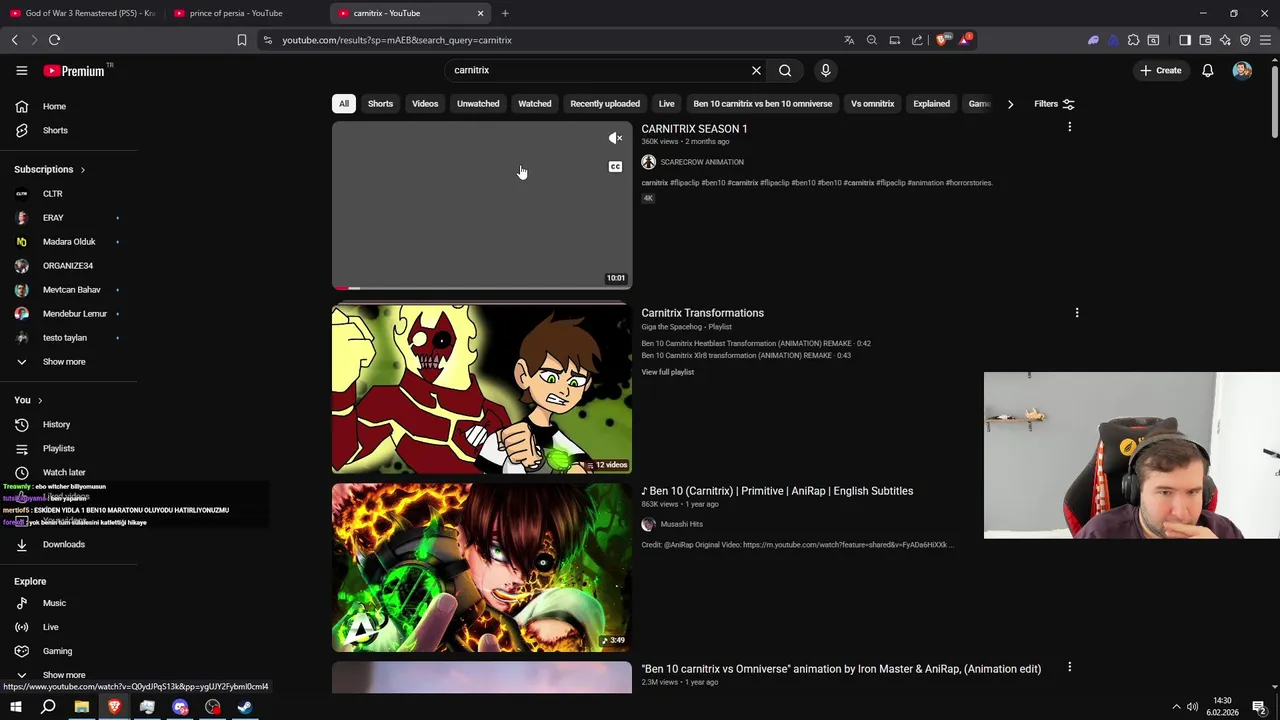Open more options for Iron Master animation video
The height and width of the screenshot is (720, 1280).
pyautogui.click(x=1069, y=667)
